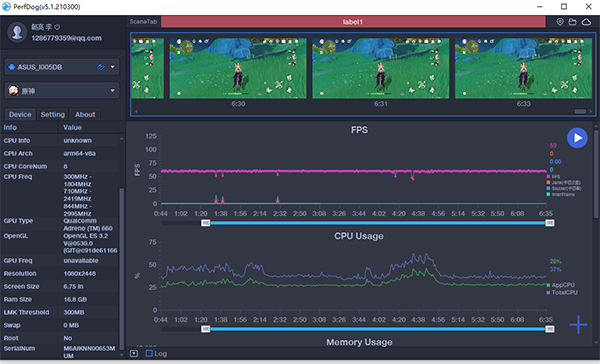Open the cloud upload icon in the top bar

[586, 22]
